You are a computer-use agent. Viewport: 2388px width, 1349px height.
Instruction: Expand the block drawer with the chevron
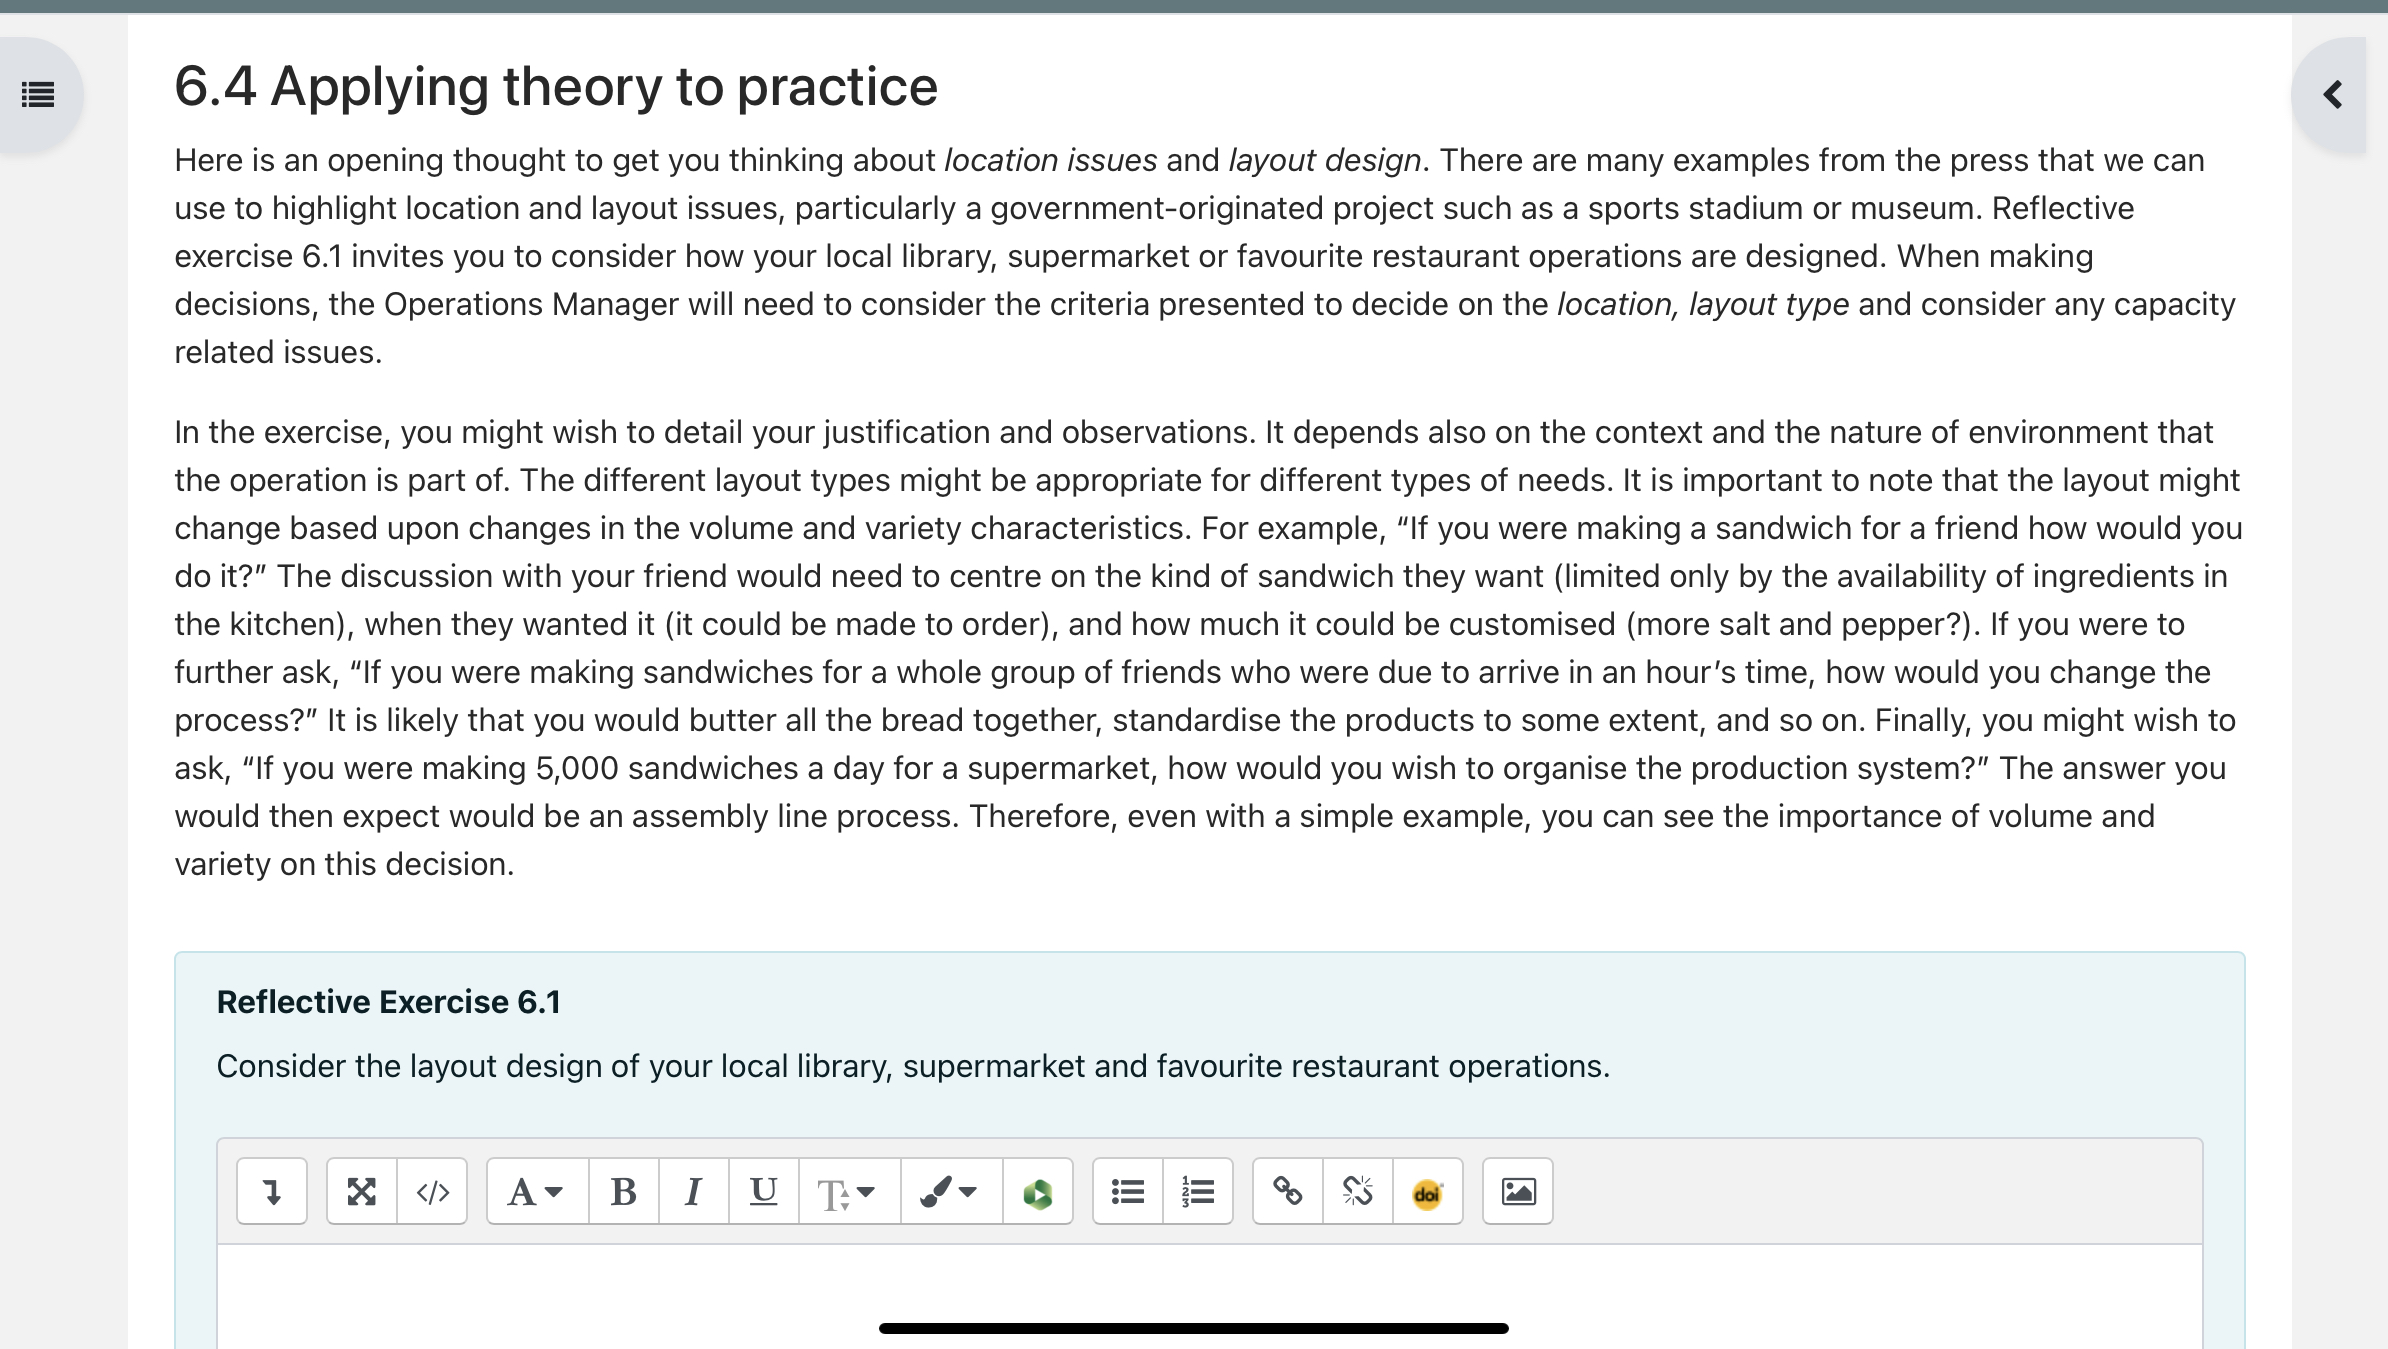tap(2331, 95)
